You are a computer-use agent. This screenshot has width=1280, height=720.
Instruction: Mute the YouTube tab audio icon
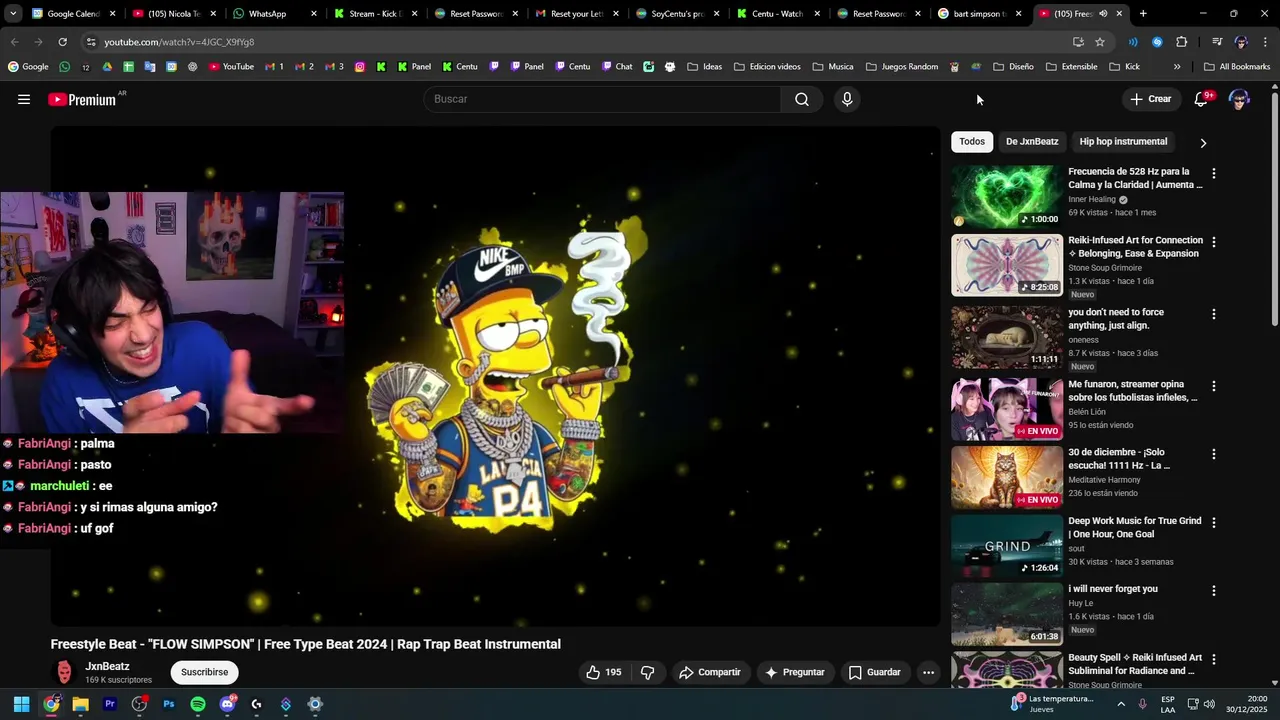click(x=1103, y=14)
